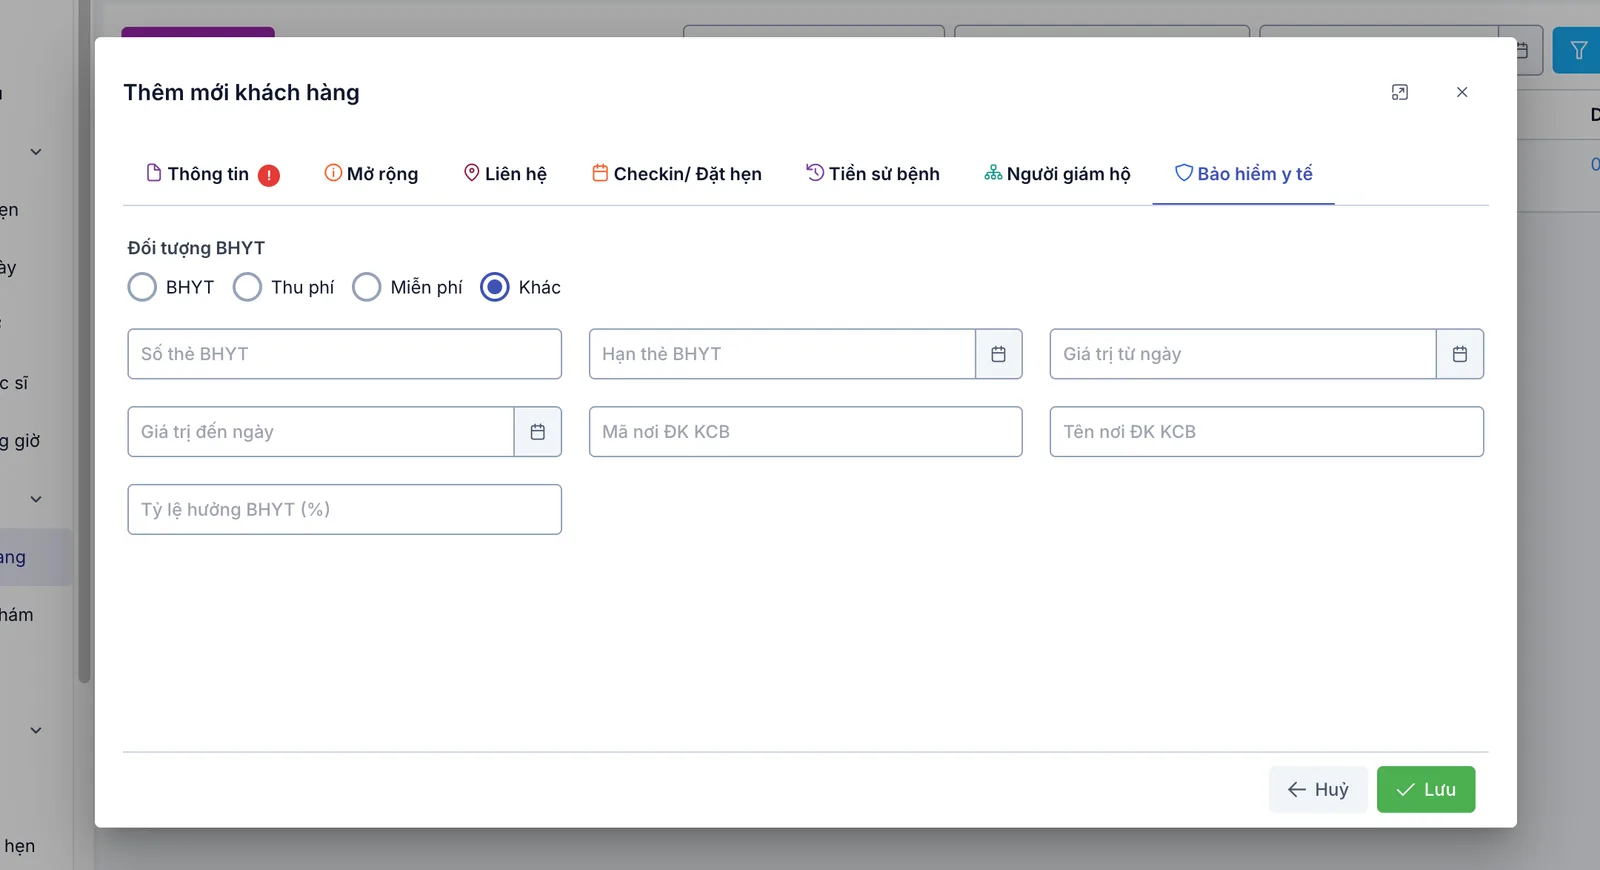Click the Tỷ lệ hưởng BHYT (%) field
1600x870 pixels.
coord(344,510)
